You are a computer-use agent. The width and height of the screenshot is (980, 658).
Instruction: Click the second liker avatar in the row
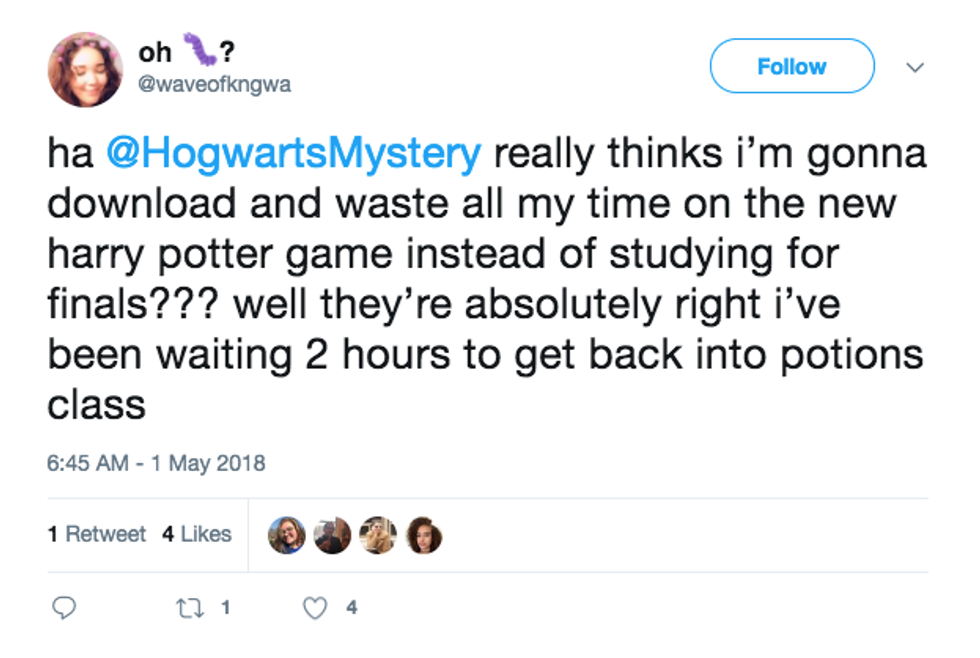coord(332,535)
